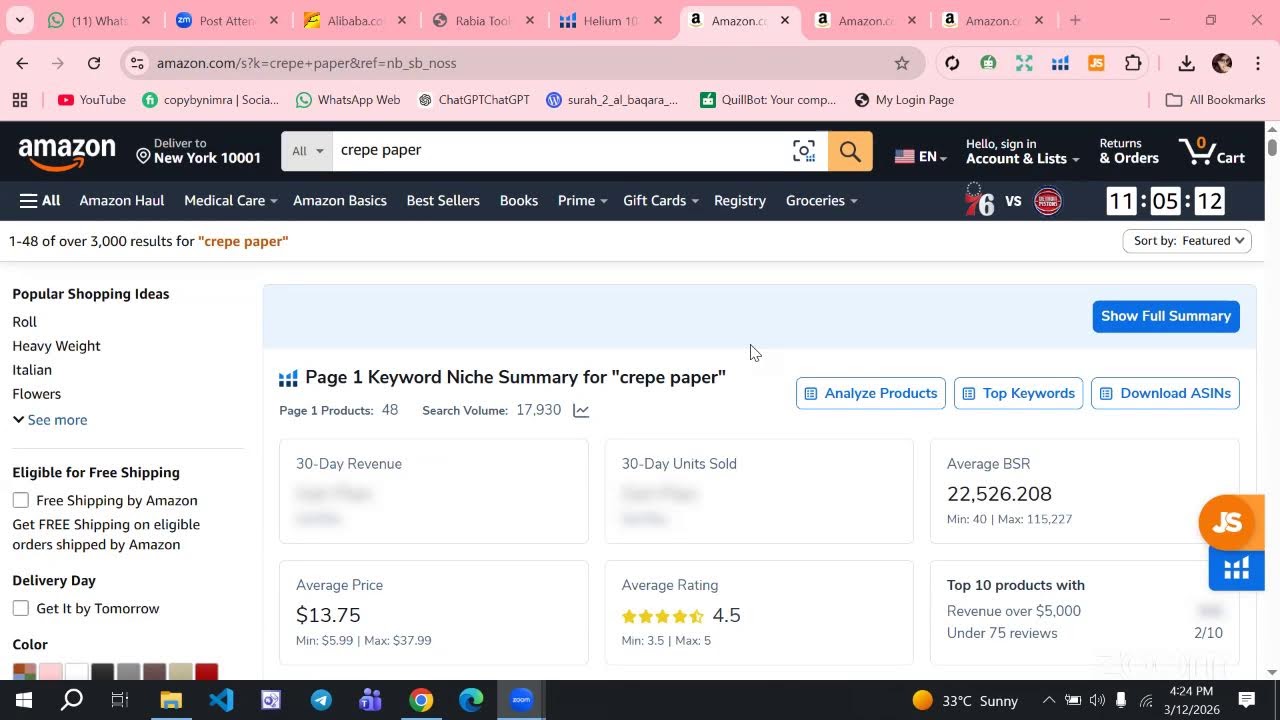The width and height of the screenshot is (1280, 720).
Task: Open Returns & Orders
Action: (x=1129, y=151)
